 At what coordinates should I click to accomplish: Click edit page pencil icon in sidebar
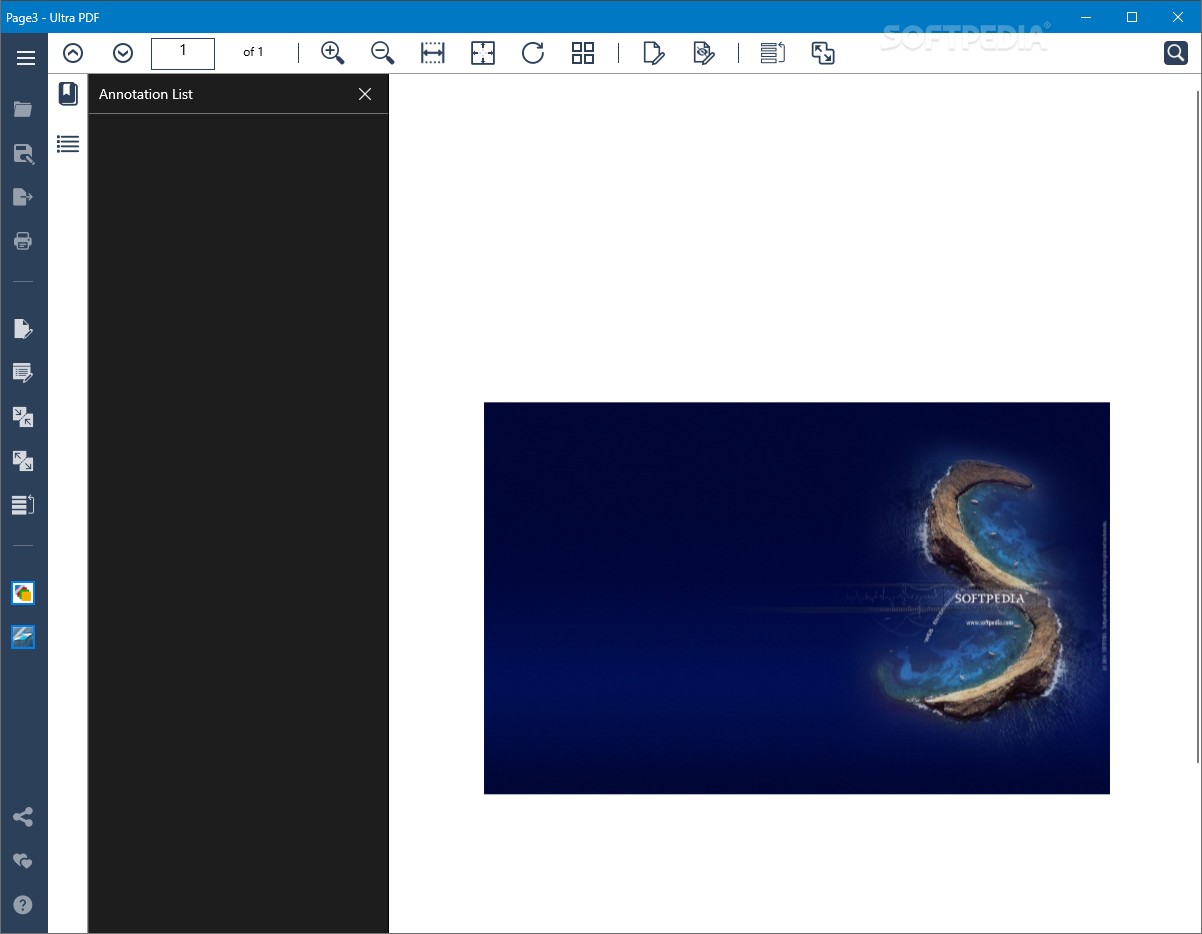coord(23,329)
